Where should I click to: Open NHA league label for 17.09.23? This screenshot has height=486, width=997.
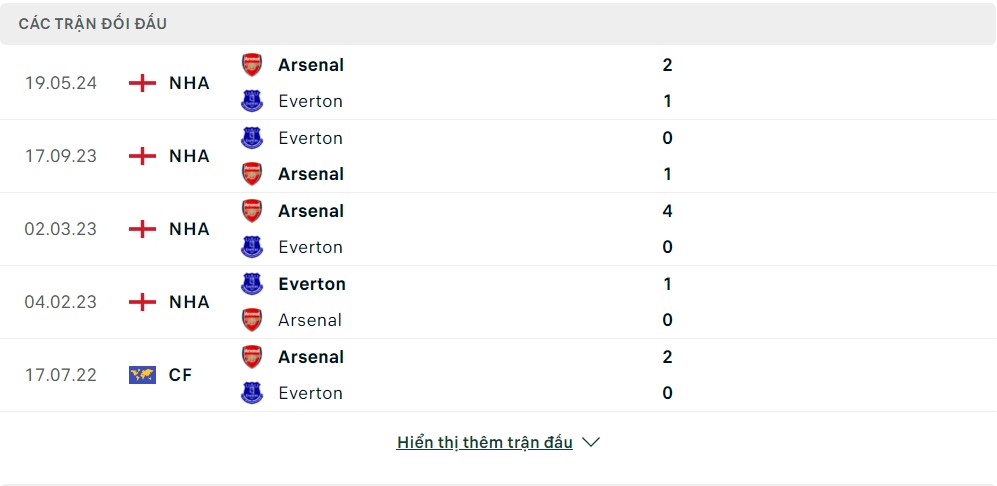(x=189, y=156)
